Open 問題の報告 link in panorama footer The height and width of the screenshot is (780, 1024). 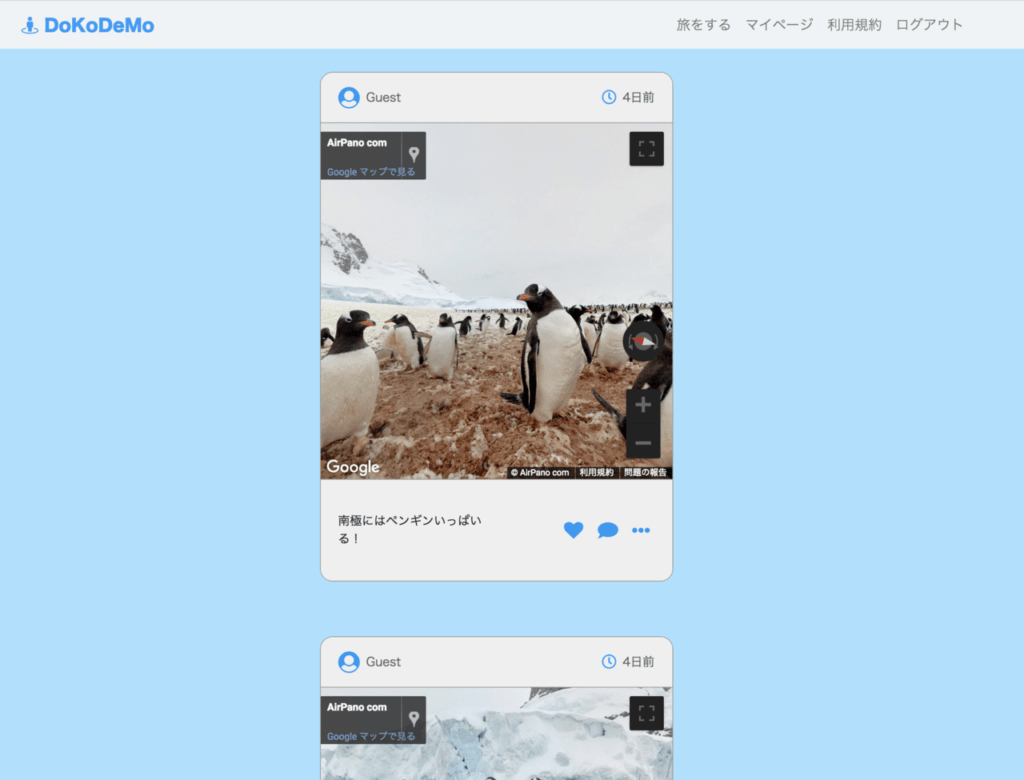pos(645,472)
